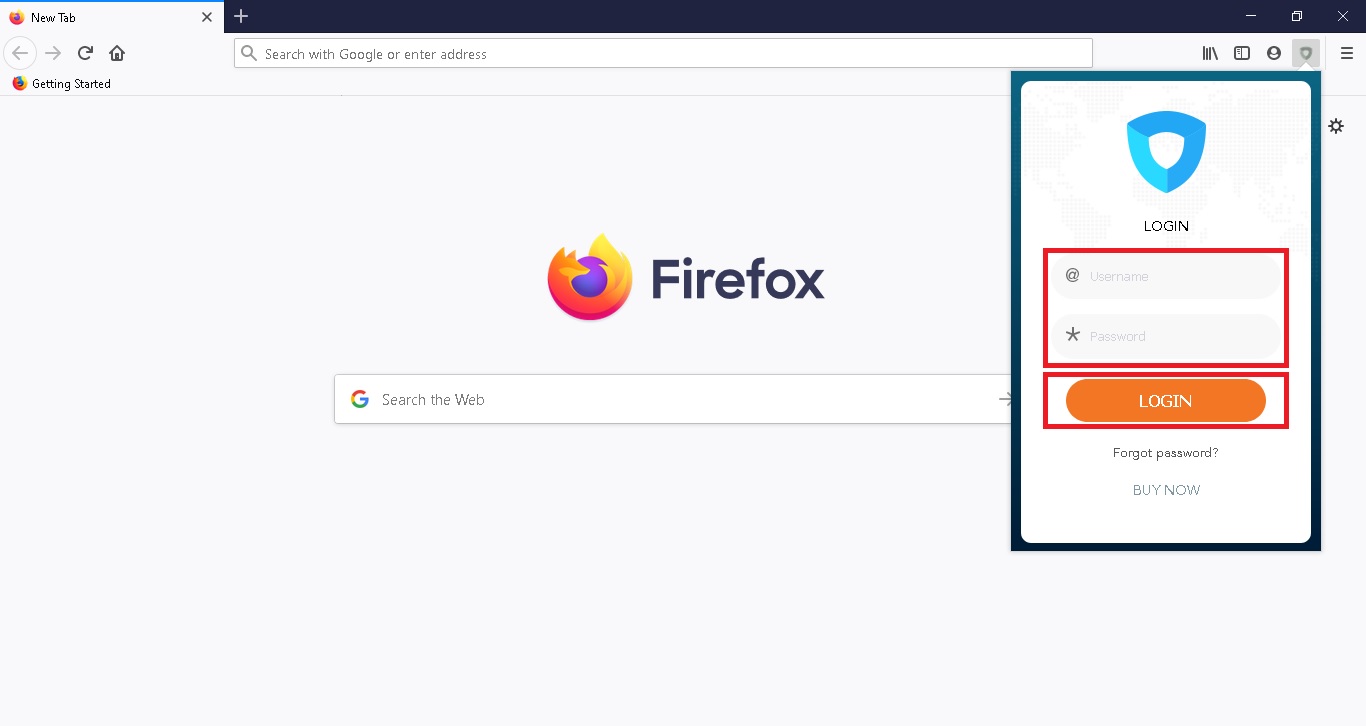Screen dimensions: 1366x726
Task: Click the address bar search field
Action: pos(663,53)
